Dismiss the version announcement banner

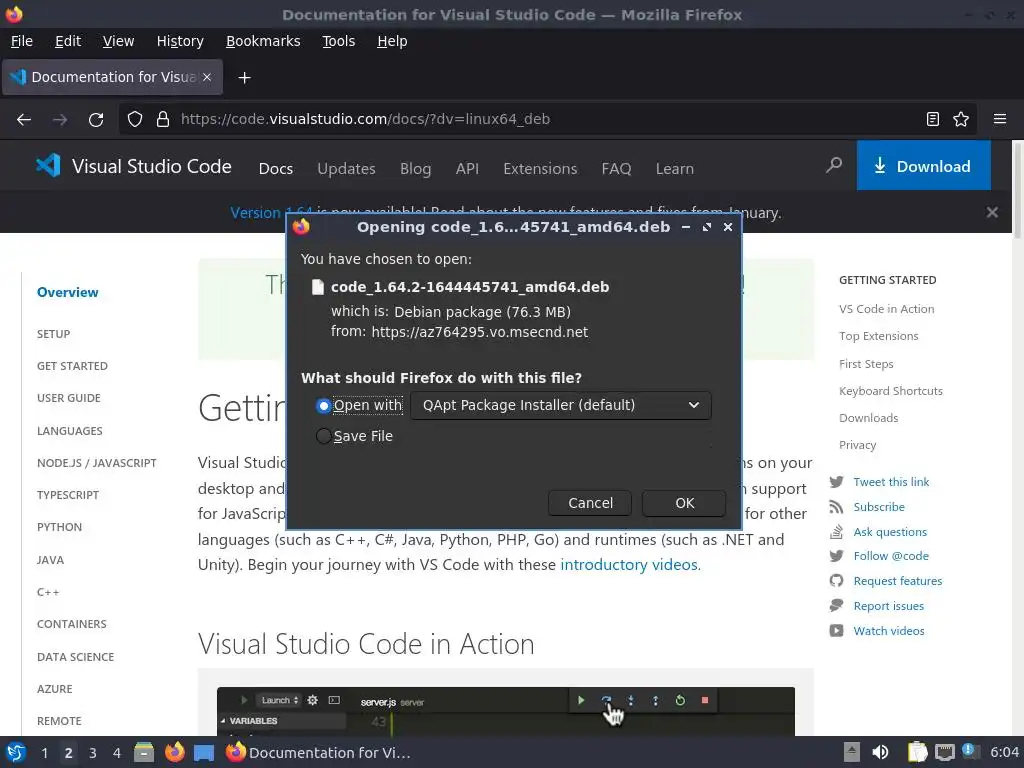pos(992,212)
